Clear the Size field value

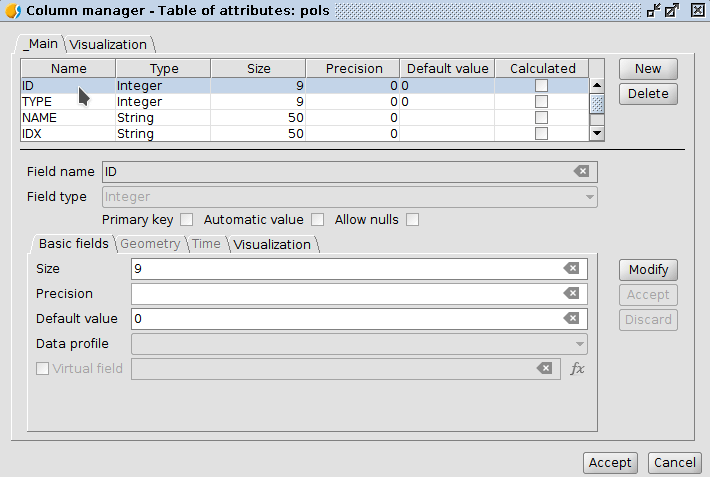(x=571, y=269)
